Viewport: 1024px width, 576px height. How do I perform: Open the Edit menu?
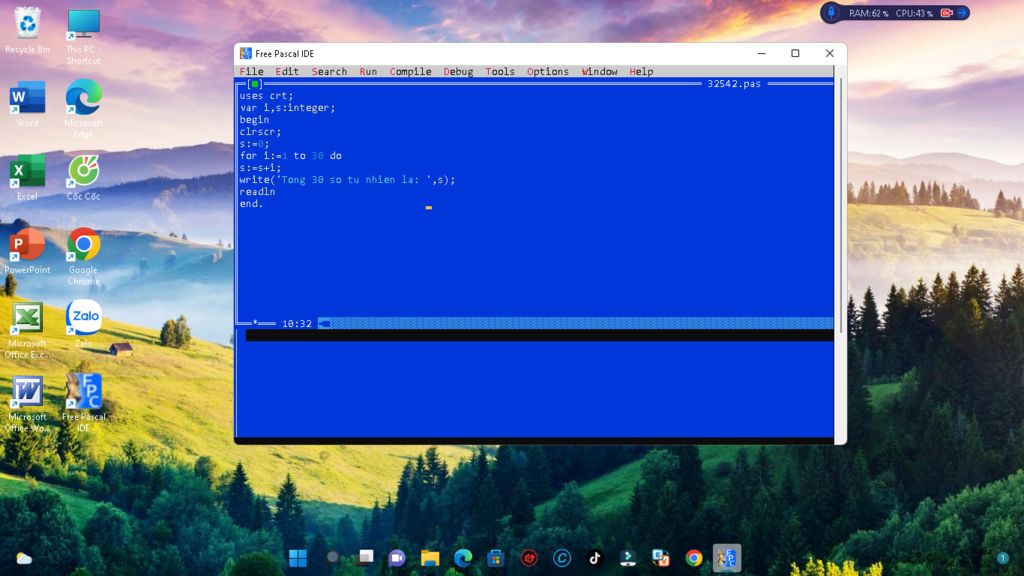[x=287, y=72]
